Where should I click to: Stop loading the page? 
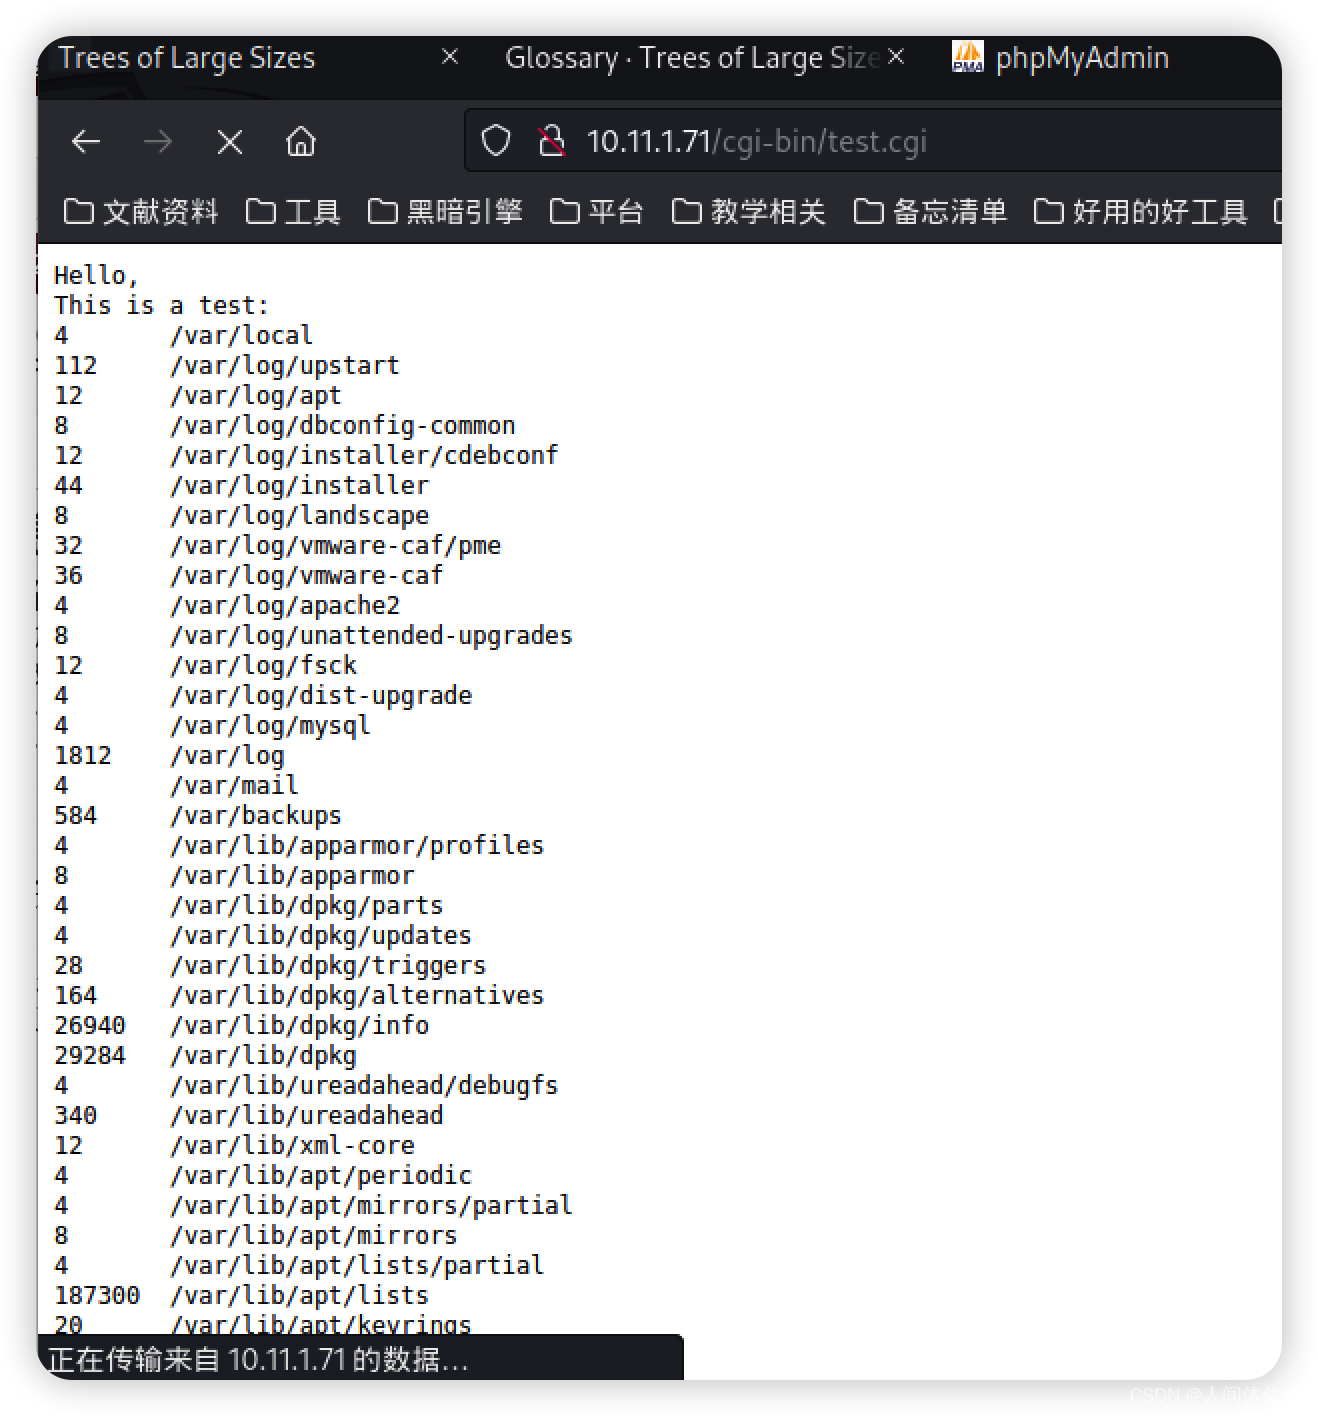pos(230,142)
